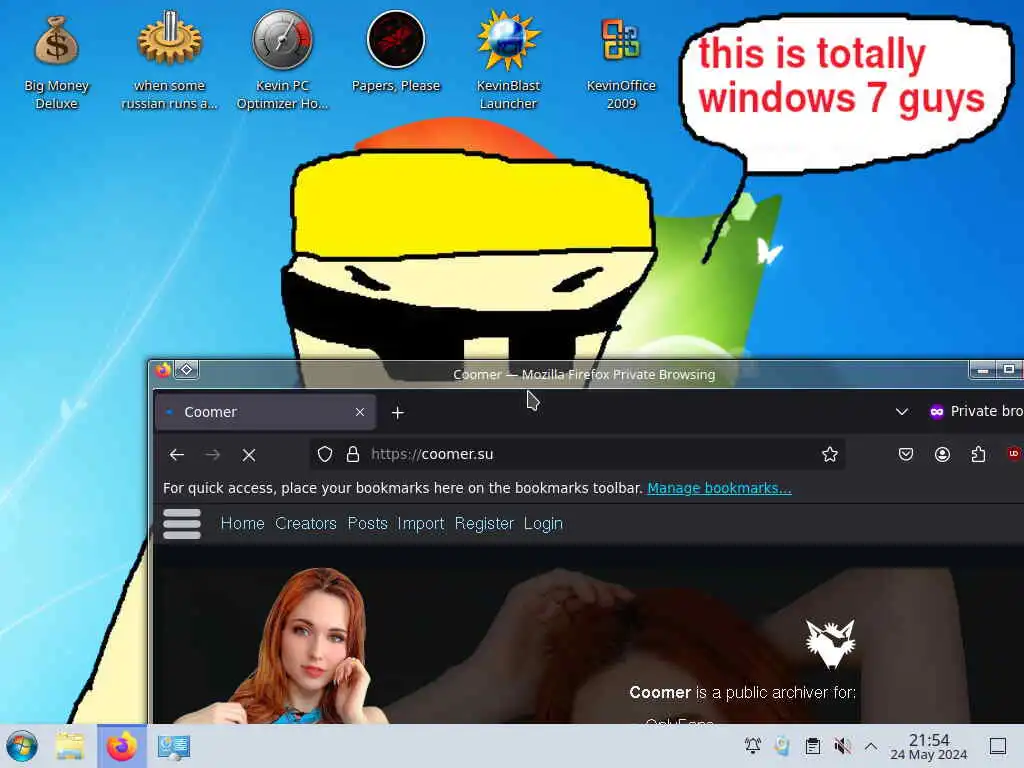Open the extensions puzzle icon
This screenshot has height=768, width=1024.
pyautogui.click(x=978, y=455)
